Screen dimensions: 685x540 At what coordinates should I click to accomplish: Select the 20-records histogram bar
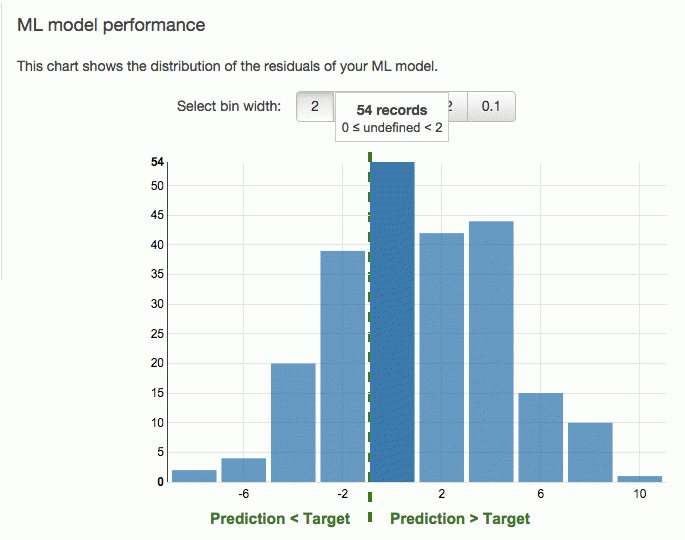(293, 422)
